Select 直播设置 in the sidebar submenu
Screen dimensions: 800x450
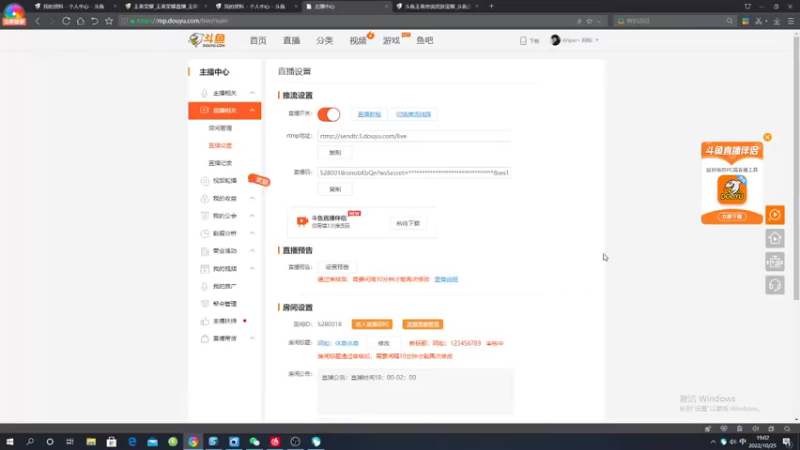220,145
